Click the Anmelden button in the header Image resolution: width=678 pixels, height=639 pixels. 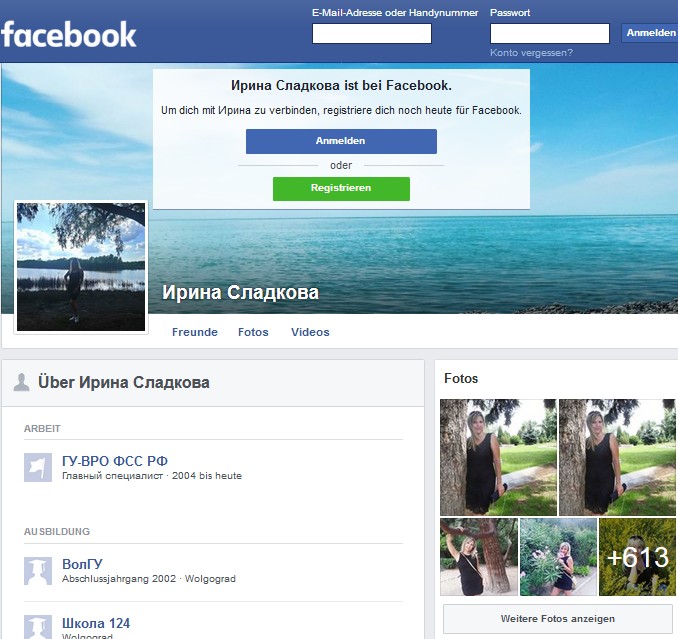[650, 33]
